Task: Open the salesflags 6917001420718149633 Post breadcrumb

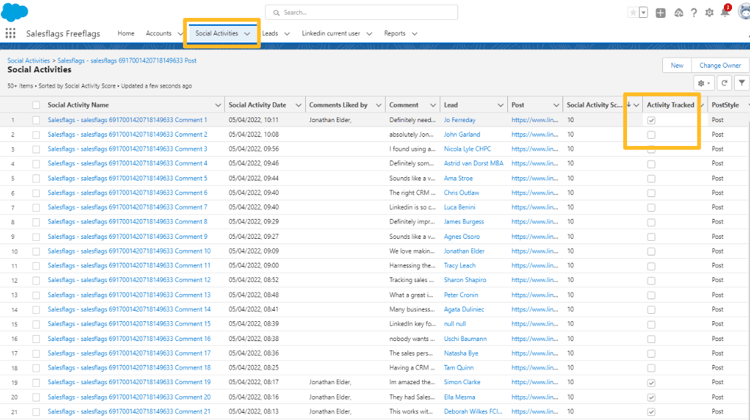Action: click(x=127, y=61)
